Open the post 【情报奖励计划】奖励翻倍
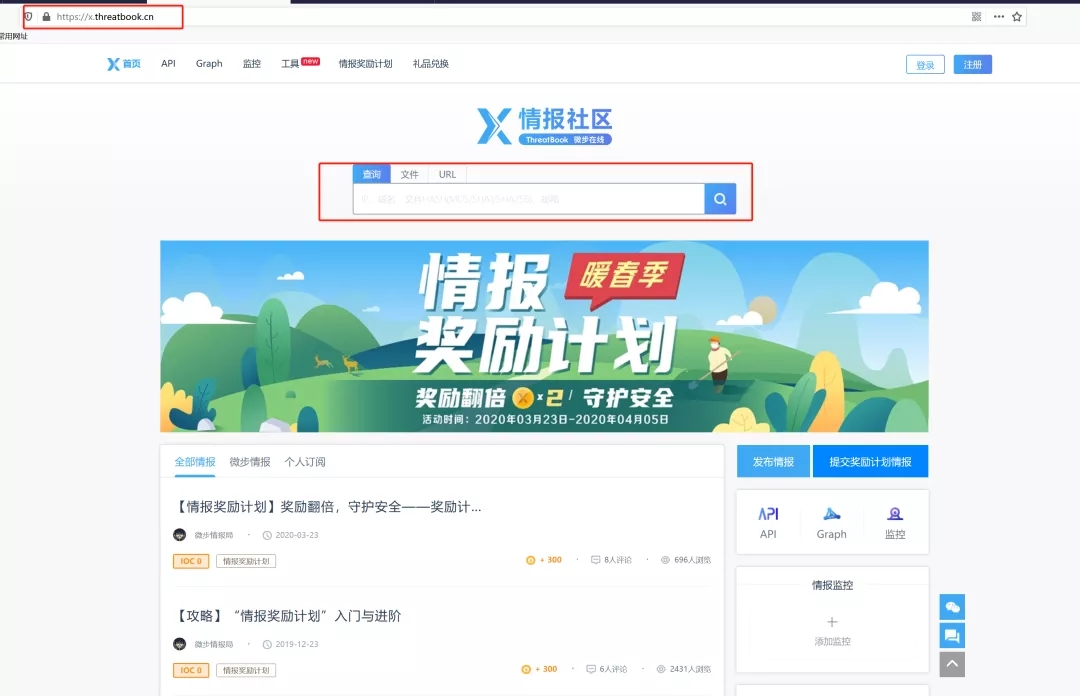The height and width of the screenshot is (696, 1080). click(328, 507)
